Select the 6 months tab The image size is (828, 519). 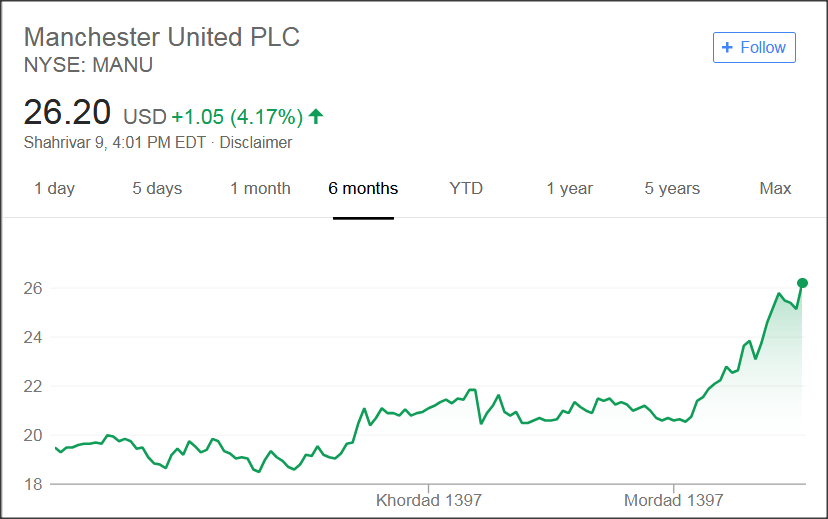tap(363, 188)
